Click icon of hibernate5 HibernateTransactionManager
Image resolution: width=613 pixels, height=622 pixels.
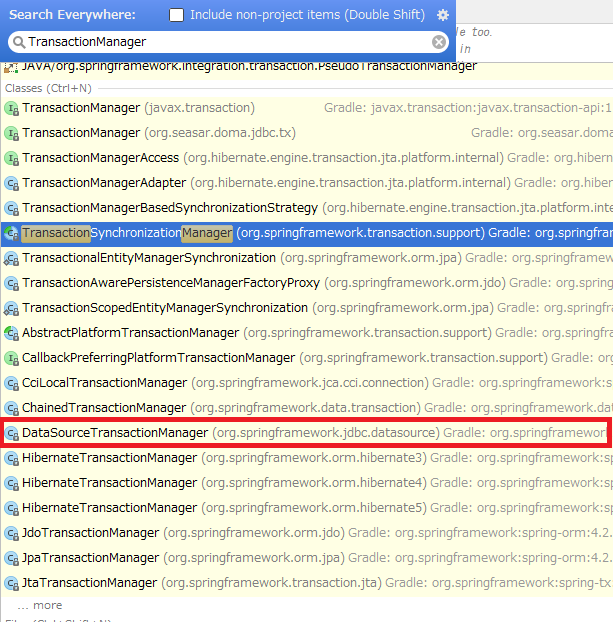coord(12,508)
